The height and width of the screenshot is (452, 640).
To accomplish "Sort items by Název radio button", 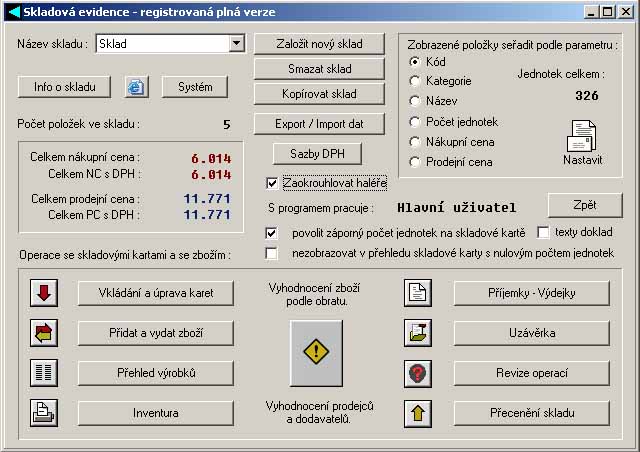I will click(415, 100).
